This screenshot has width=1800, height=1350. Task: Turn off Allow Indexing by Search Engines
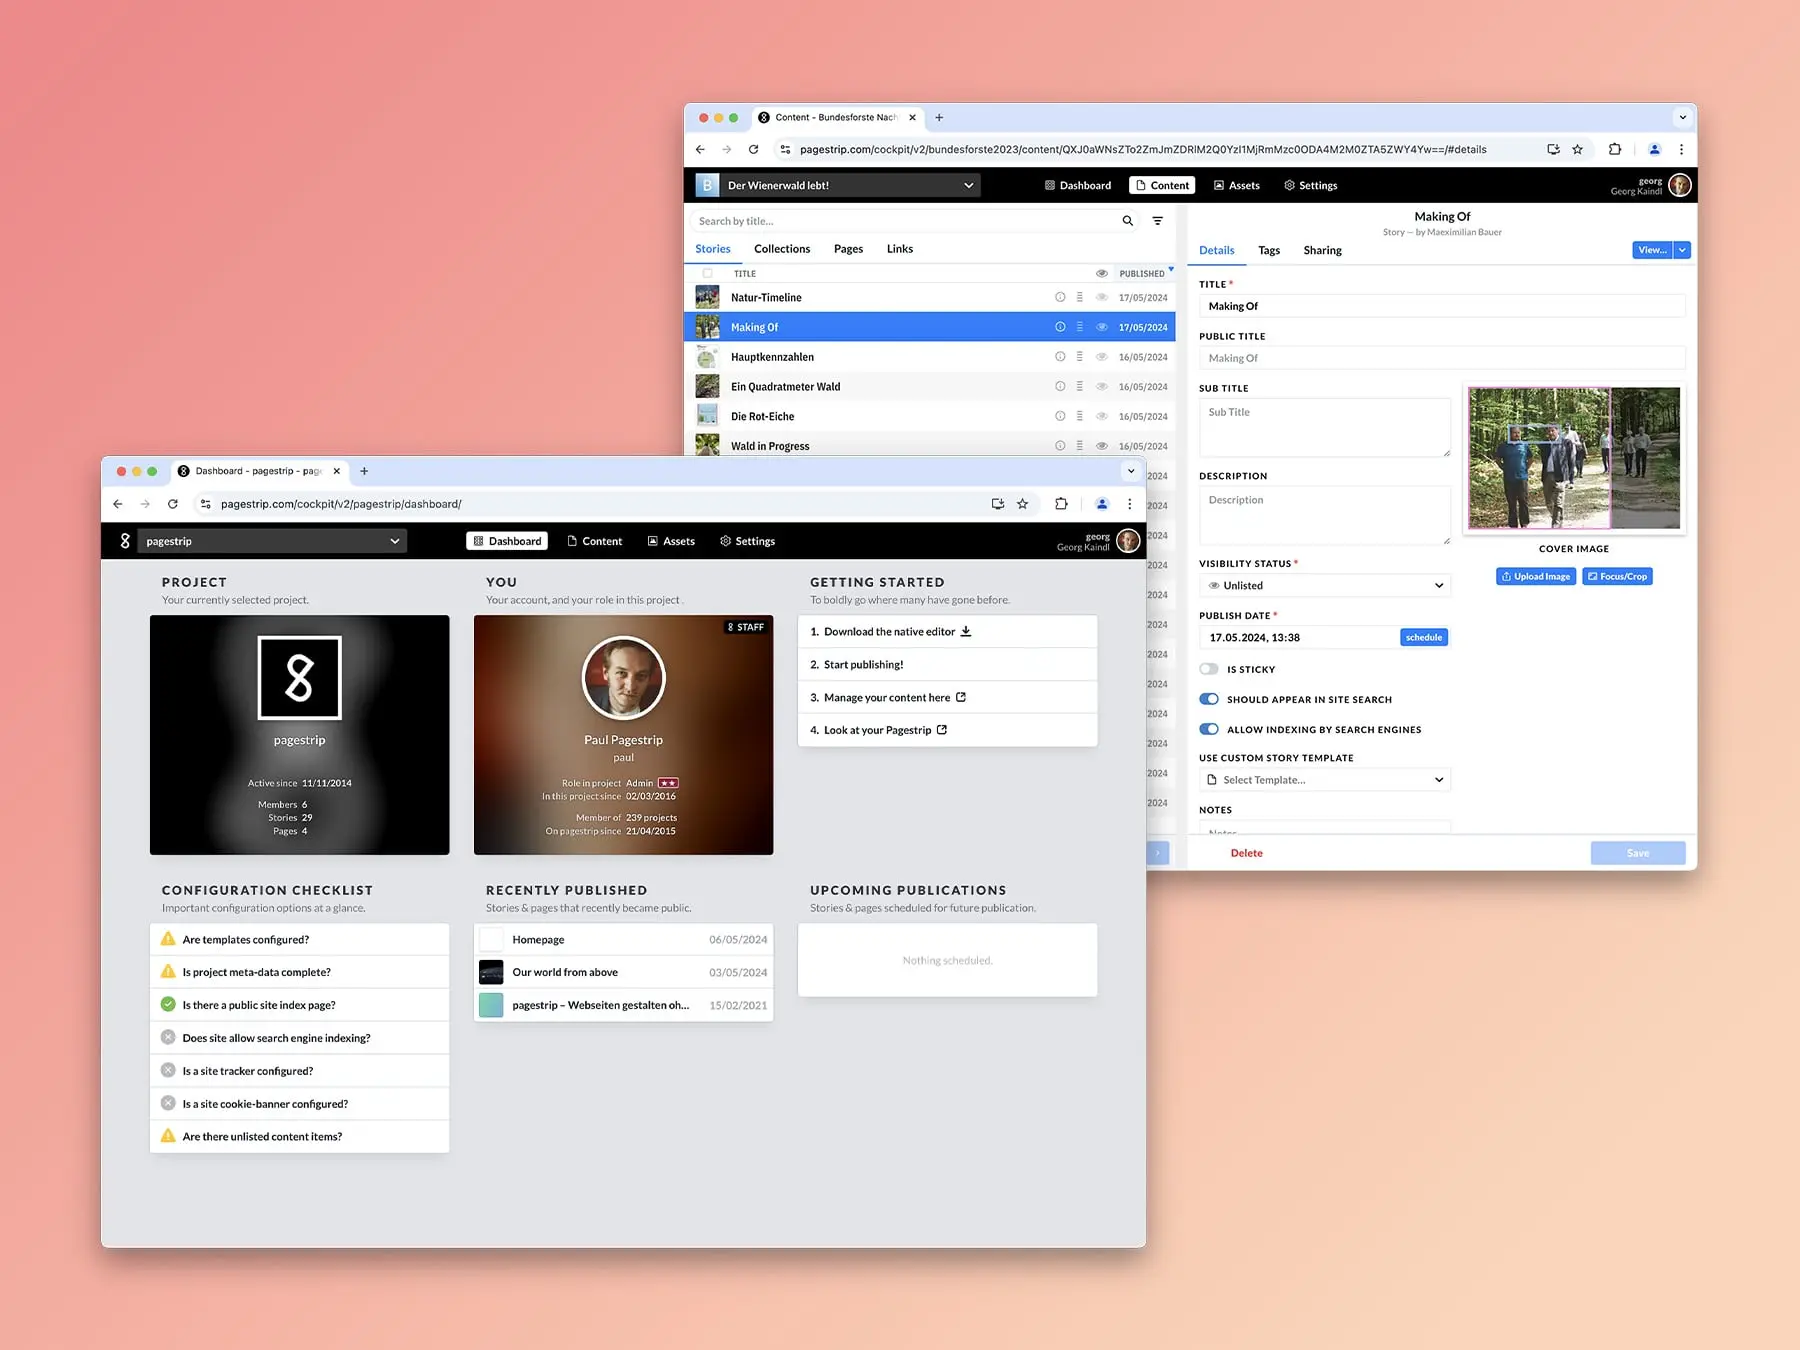click(x=1209, y=729)
